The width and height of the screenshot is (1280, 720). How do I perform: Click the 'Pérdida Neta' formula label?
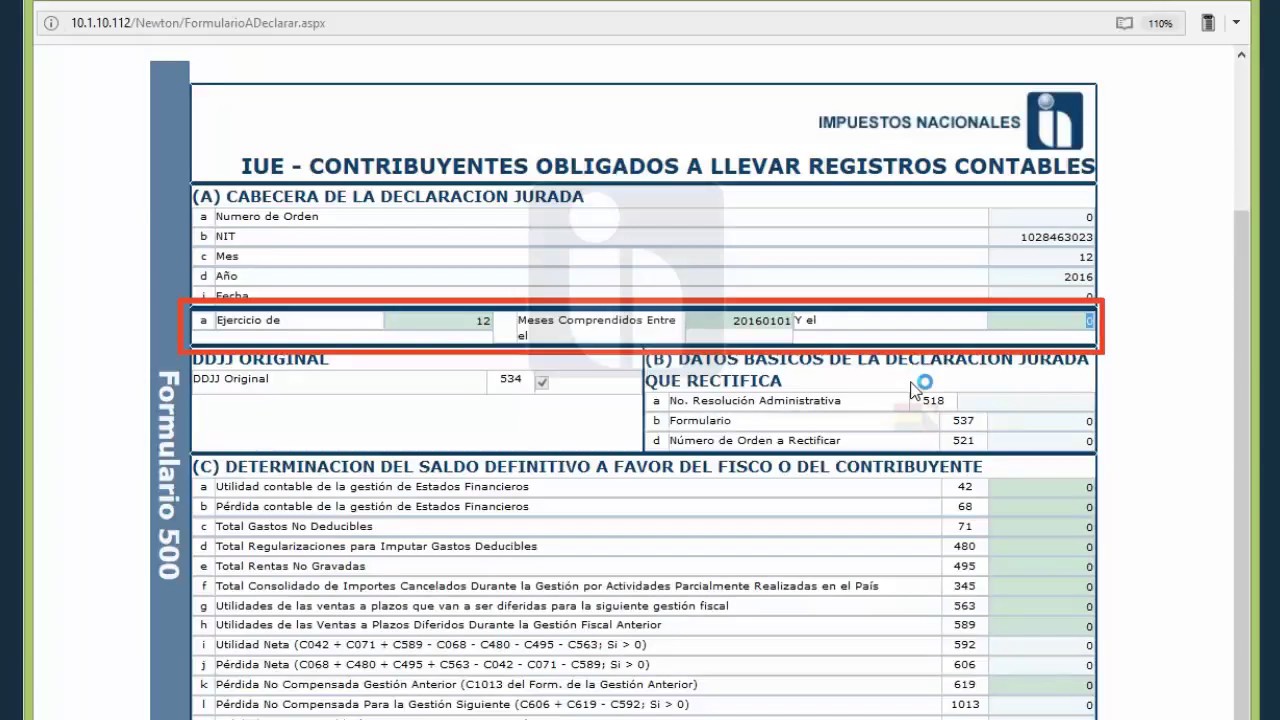tap(432, 665)
